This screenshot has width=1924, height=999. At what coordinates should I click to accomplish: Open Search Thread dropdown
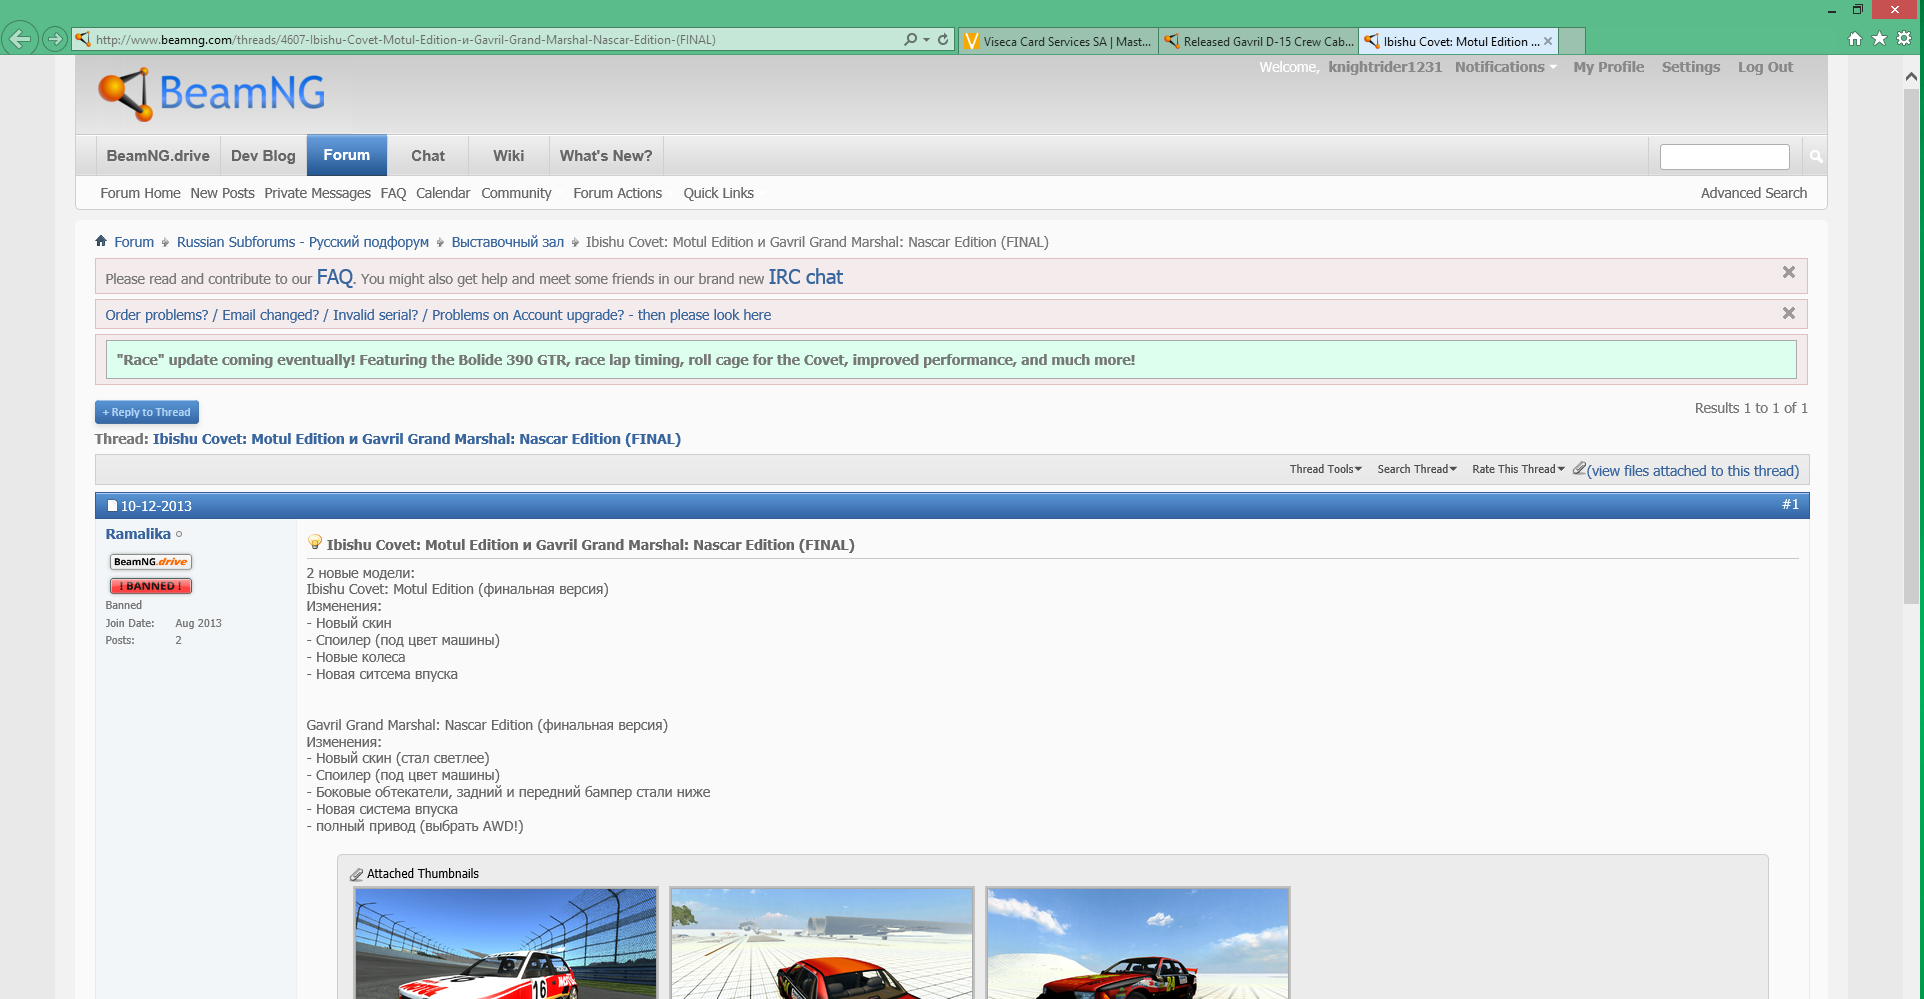pos(1417,469)
